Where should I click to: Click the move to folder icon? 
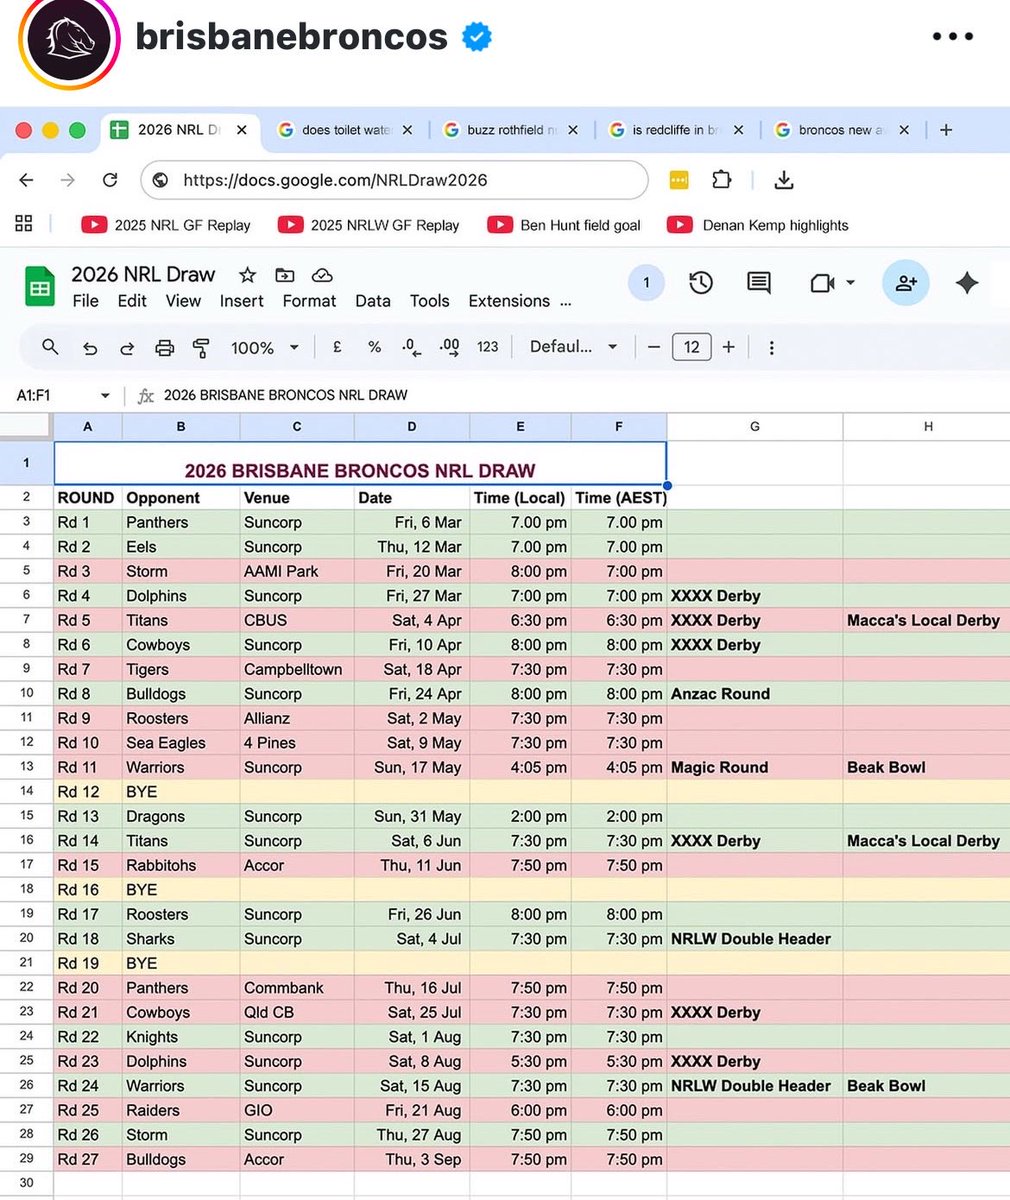point(285,275)
